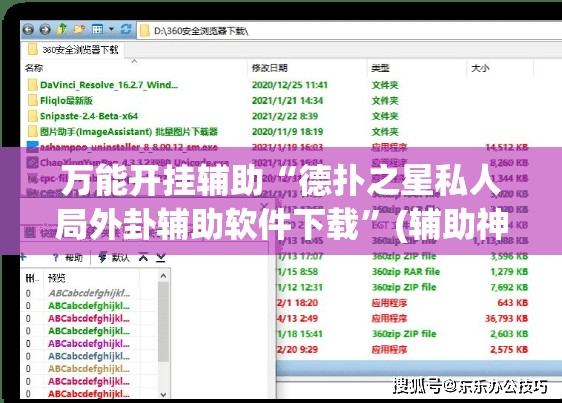This screenshot has height=403, width=562.
Task: Click the sort arrow above the name column
Action: pyautogui.click(x=134, y=61)
